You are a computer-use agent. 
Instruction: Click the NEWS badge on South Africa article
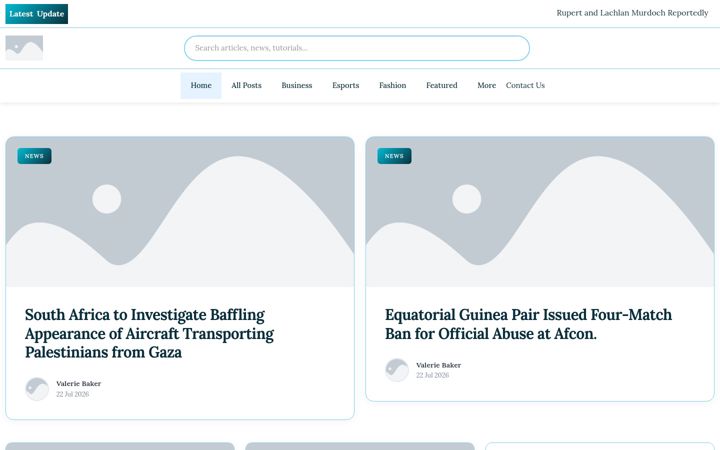pyautogui.click(x=34, y=156)
